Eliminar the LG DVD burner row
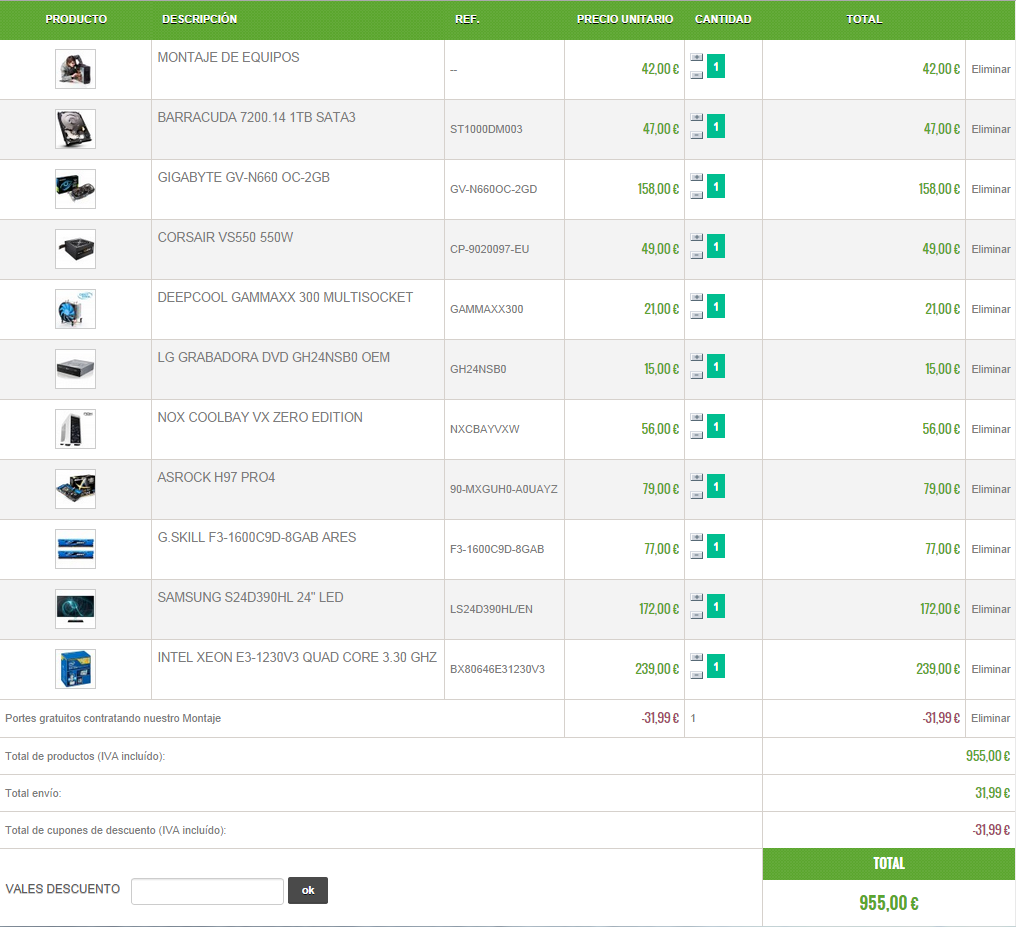This screenshot has height=927, width=1016. pyautogui.click(x=991, y=369)
